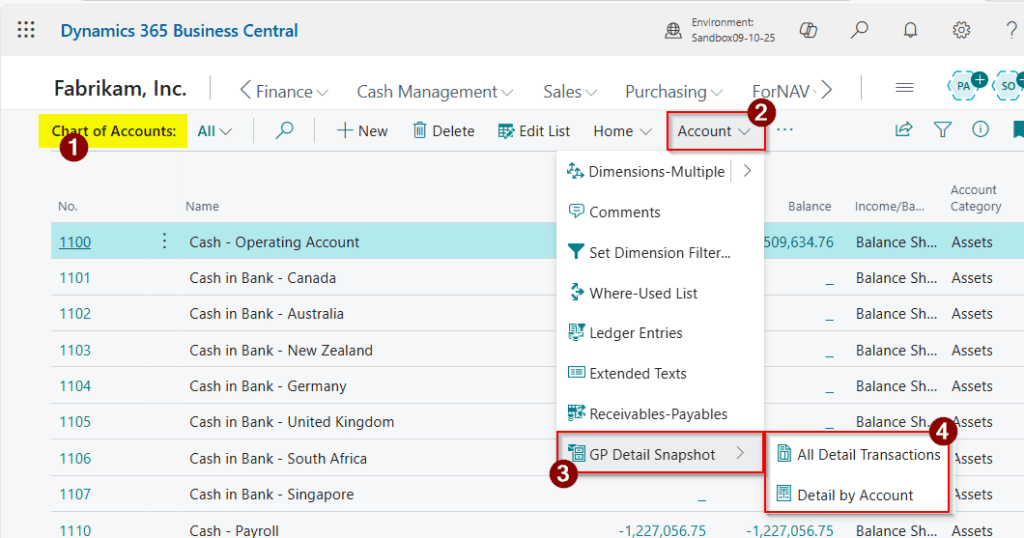The width and height of the screenshot is (1024, 538).
Task: Search the Chart of Accounts list
Action: tap(284, 130)
